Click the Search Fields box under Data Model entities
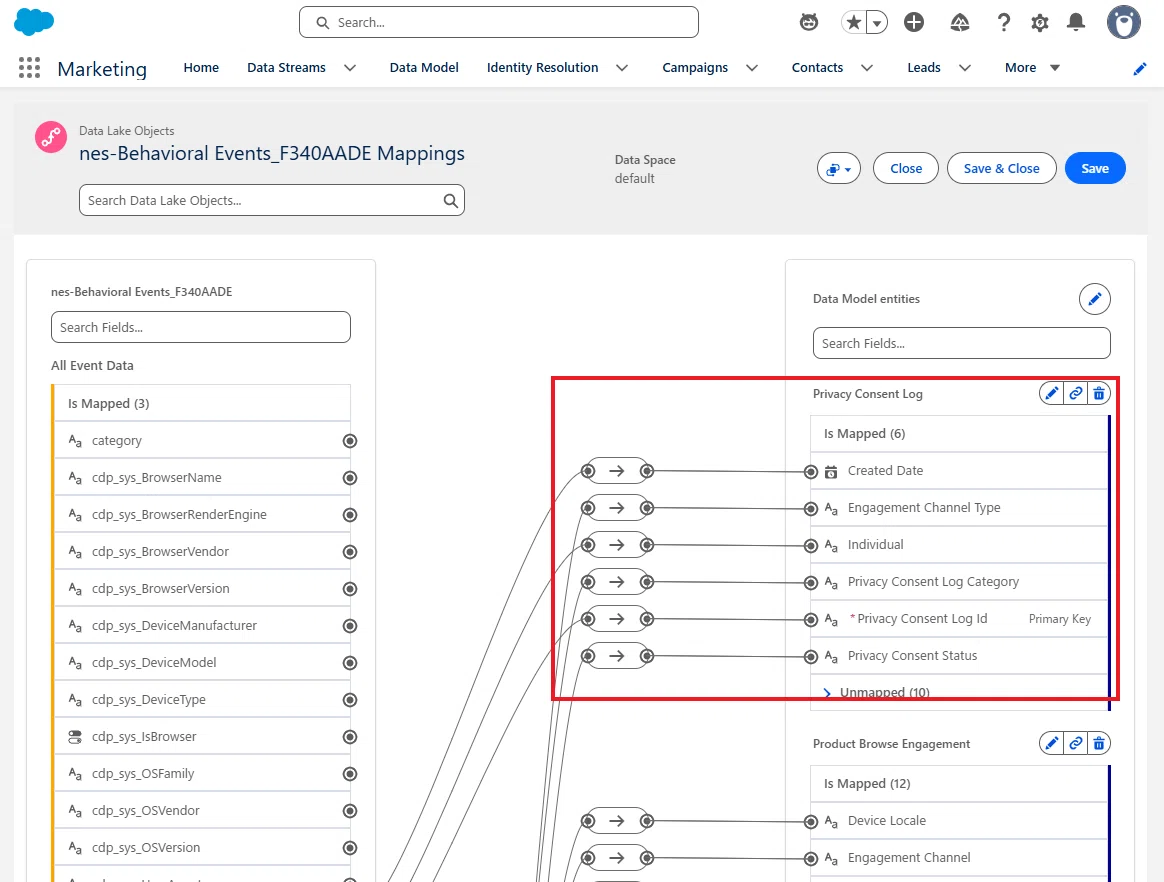Screen dimensions: 1164x882 click(x=961, y=343)
